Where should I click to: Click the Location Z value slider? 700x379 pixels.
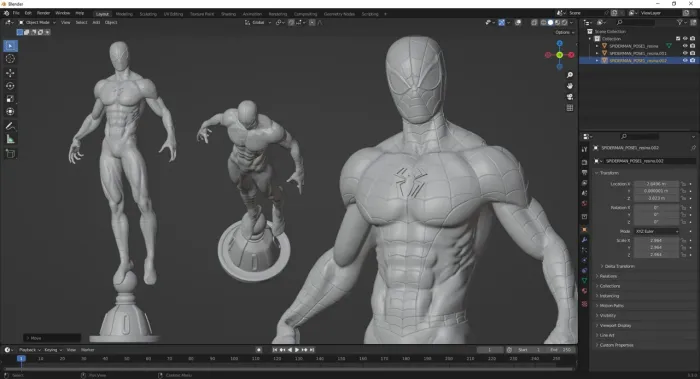click(x=656, y=198)
